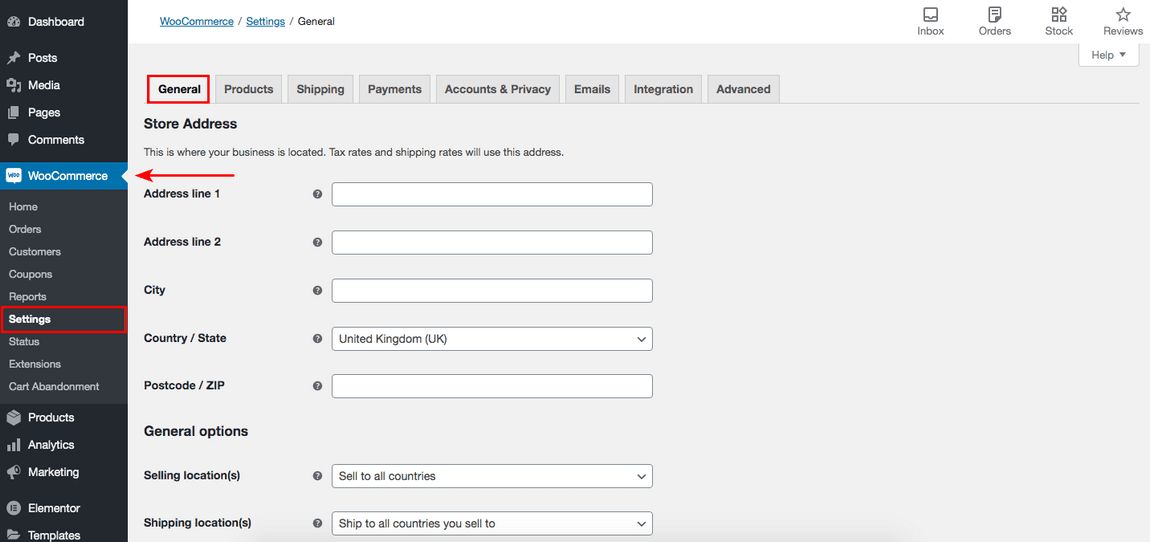Switch to the Emails tab
The width and height of the screenshot is (1150, 542).
pyautogui.click(x=592, y=89)
